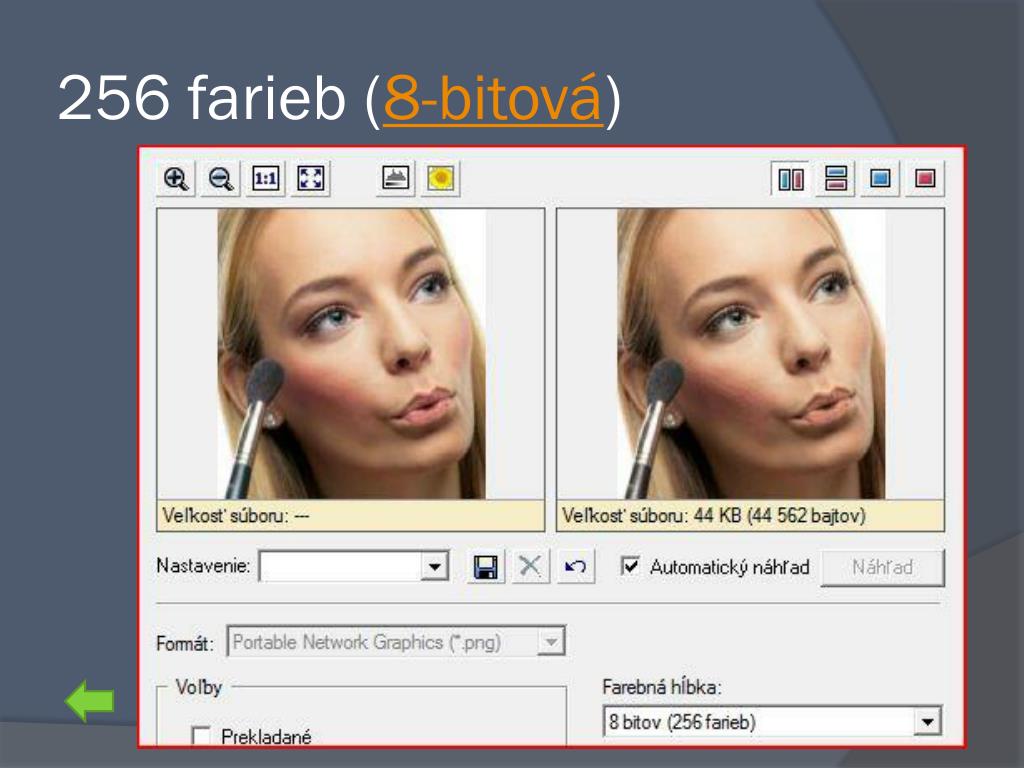The height and width of the screenshot is (768, 1024).
Task: Switch to horizontal stacked split view
Action: coord(836,178)
